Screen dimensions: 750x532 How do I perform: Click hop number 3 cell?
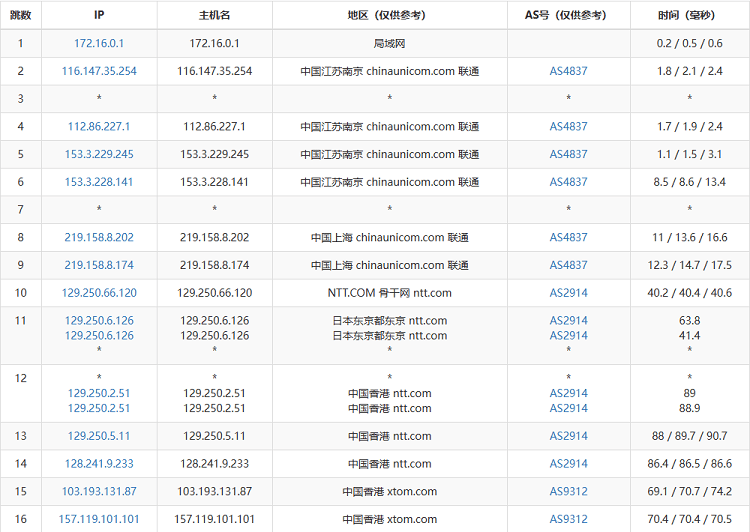pos(21,99)
